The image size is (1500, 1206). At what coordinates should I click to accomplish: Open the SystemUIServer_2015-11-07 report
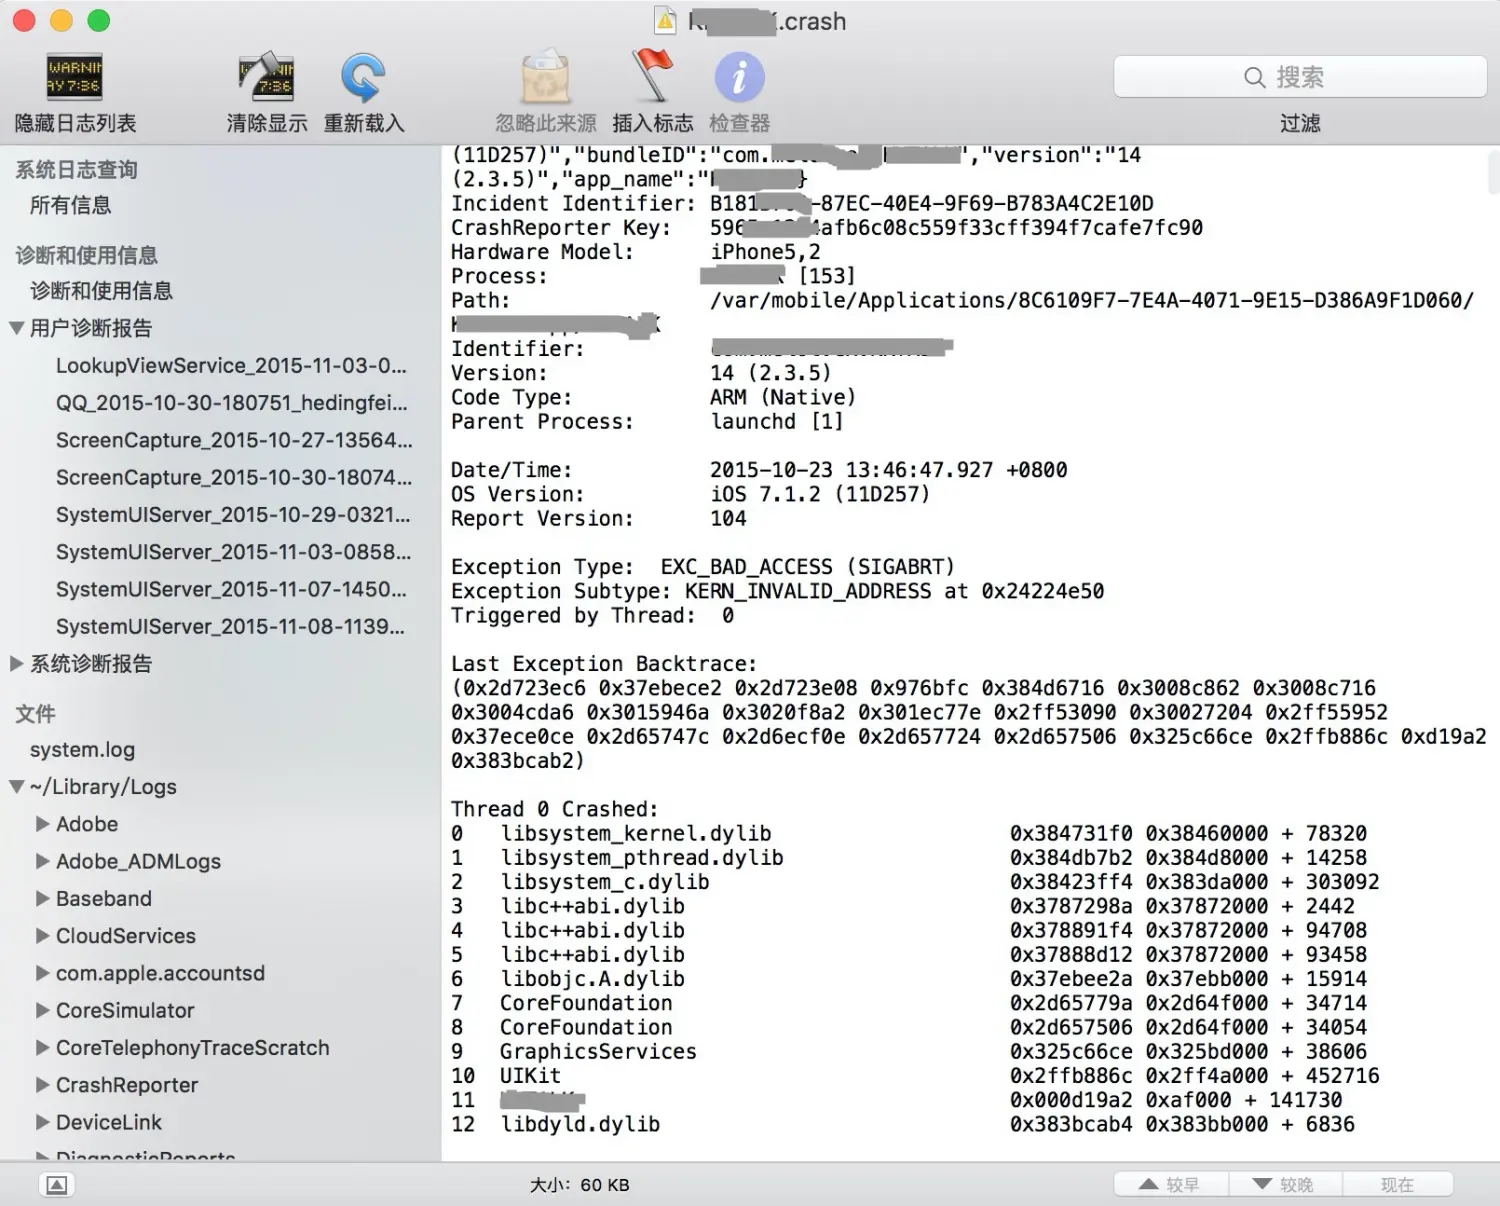tap(231, 589)
